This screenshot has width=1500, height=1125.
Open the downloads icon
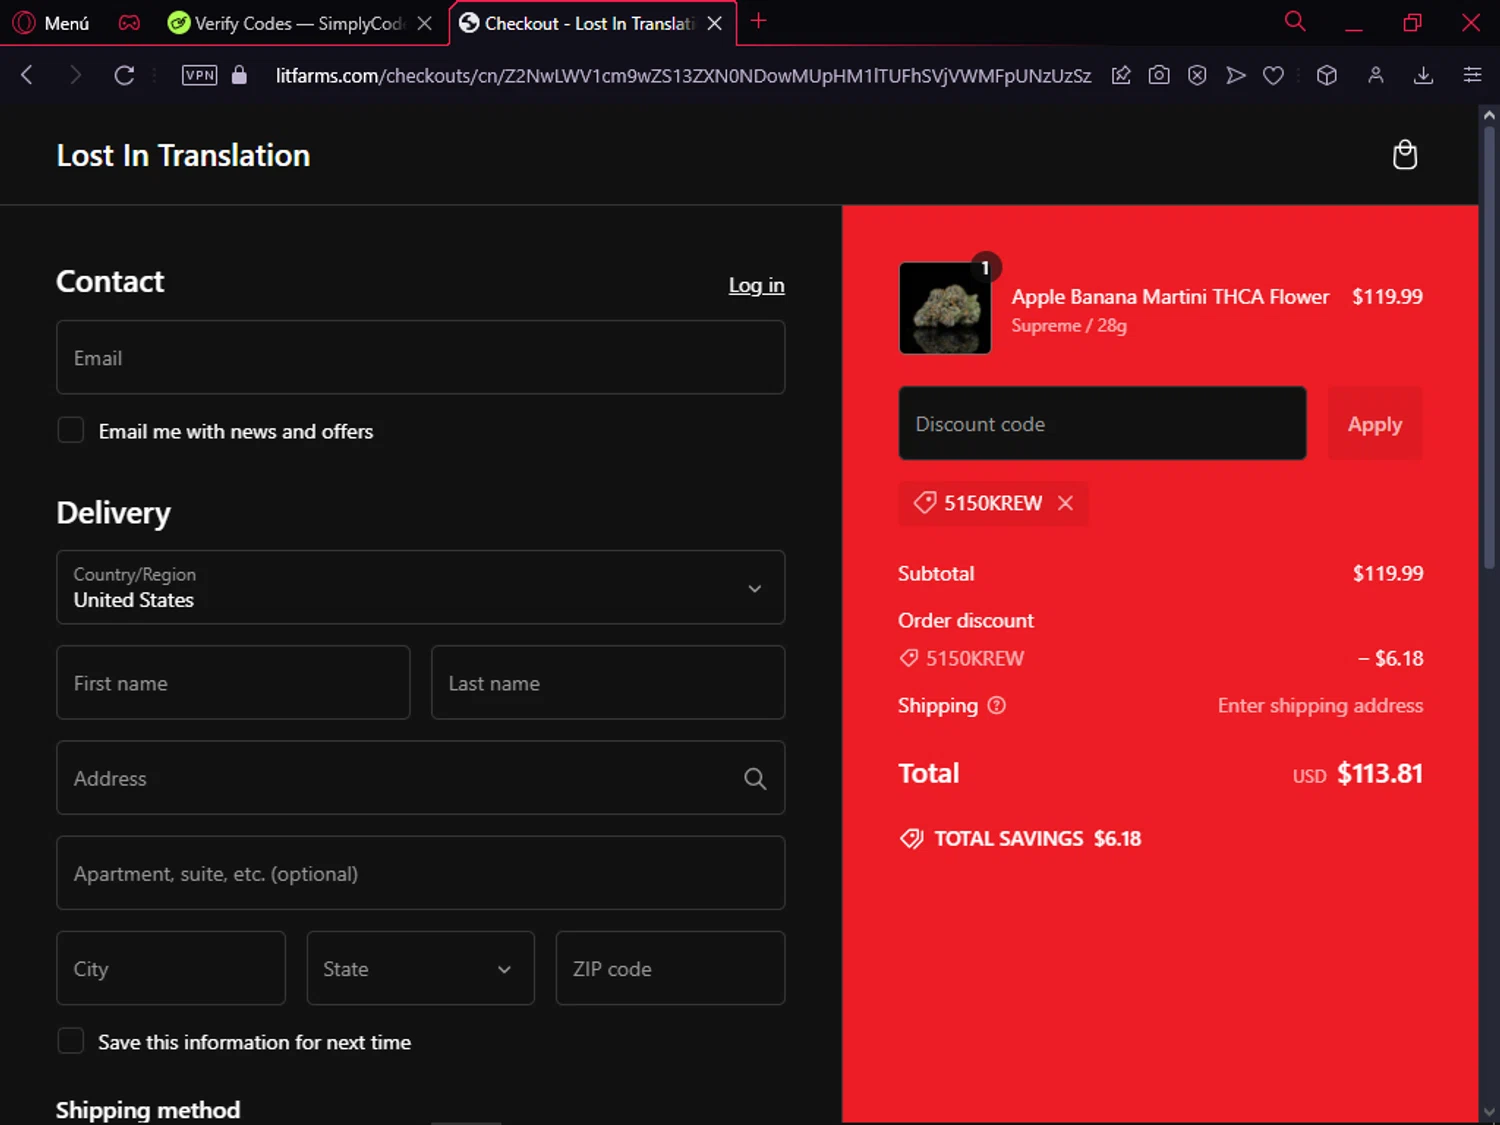click(x=1424, y=75)
